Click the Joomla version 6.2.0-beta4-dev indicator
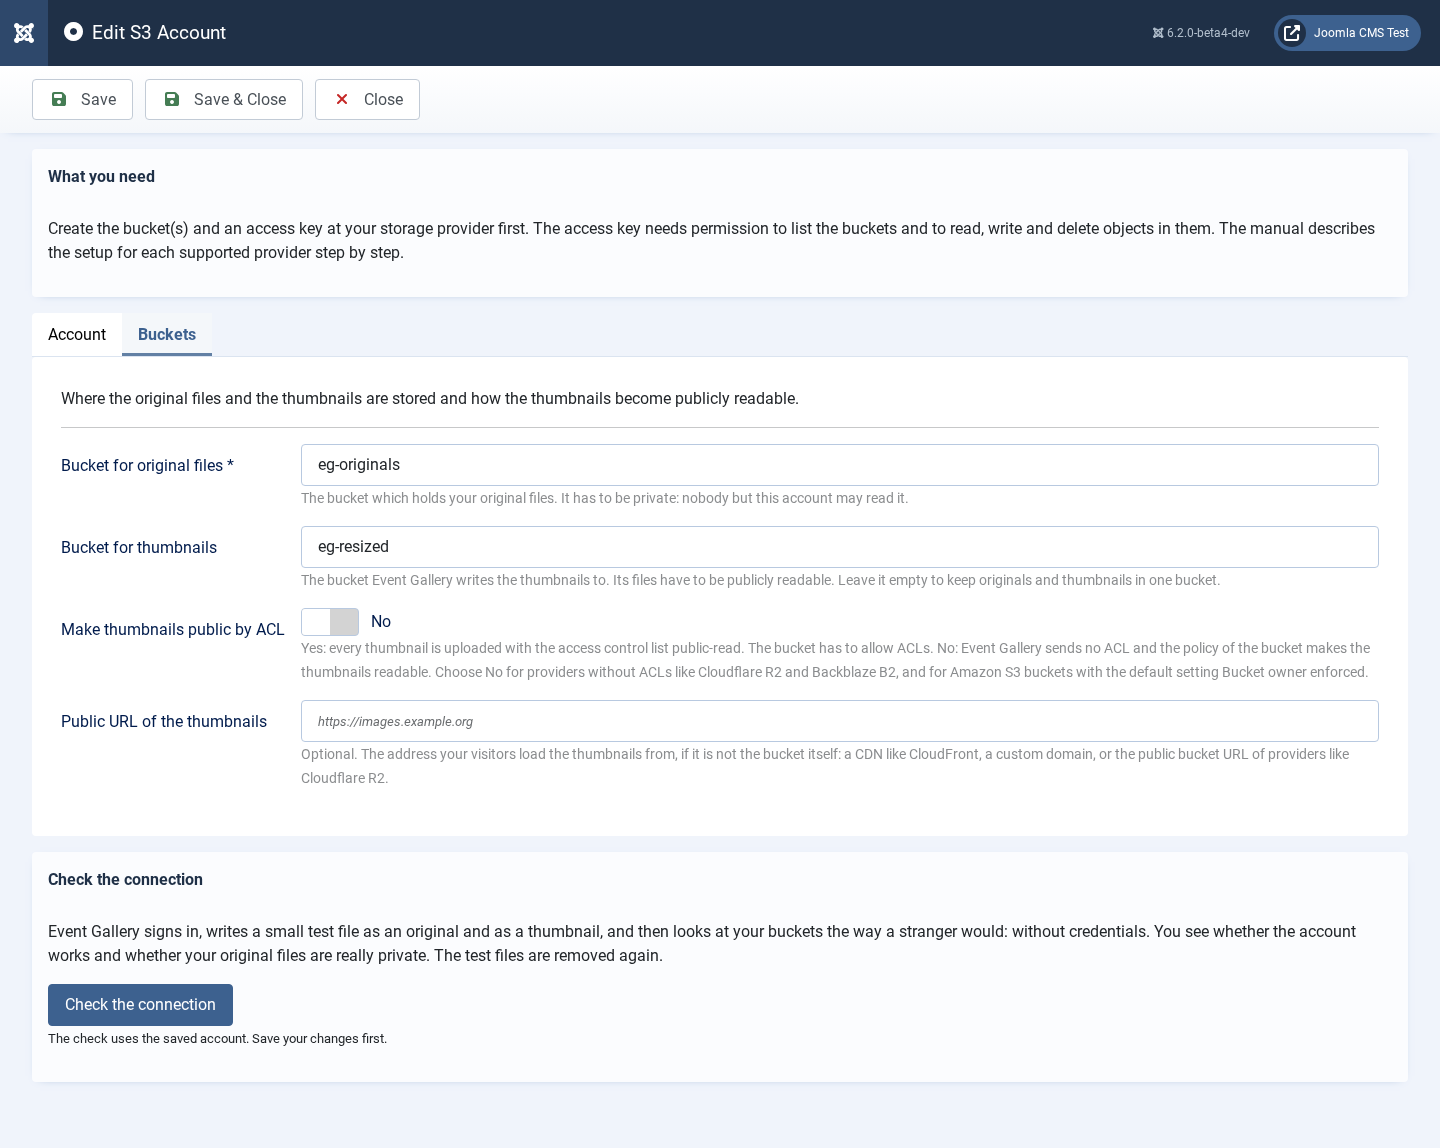 coord(1201,33)
